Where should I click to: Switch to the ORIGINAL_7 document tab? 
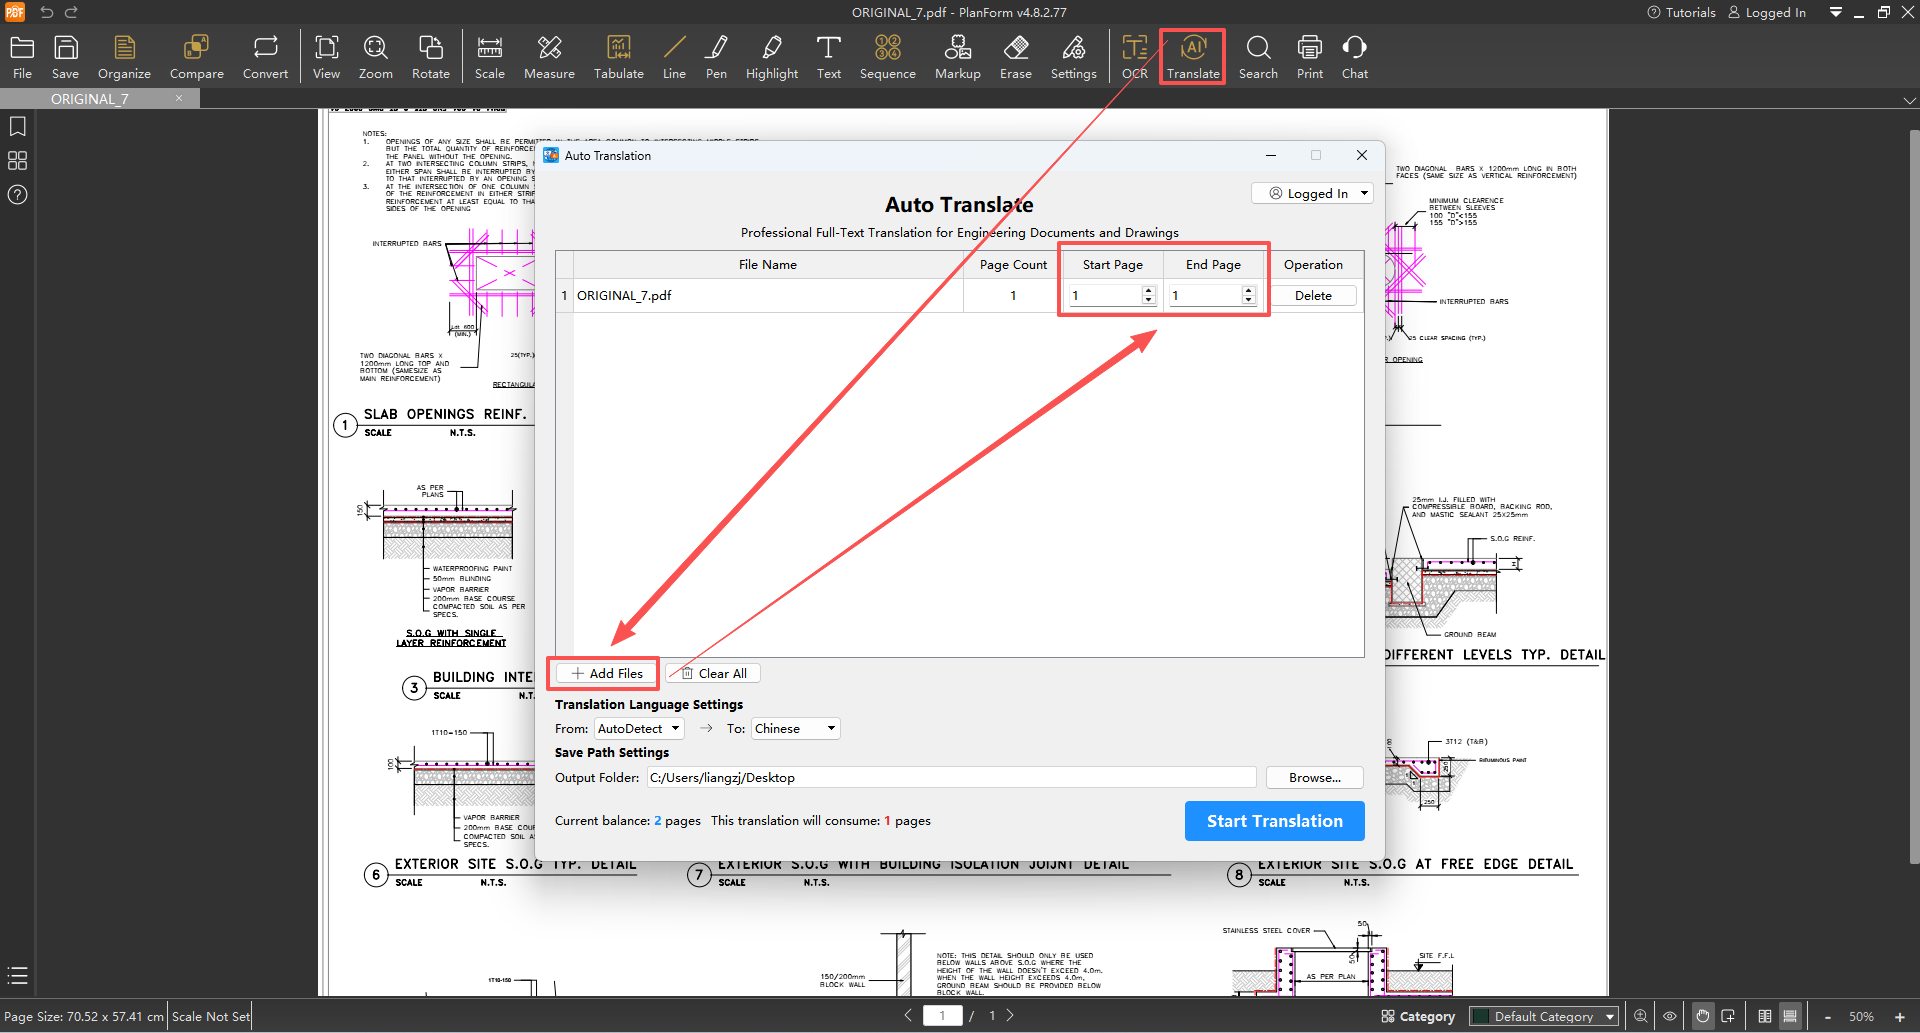[90, 99]
